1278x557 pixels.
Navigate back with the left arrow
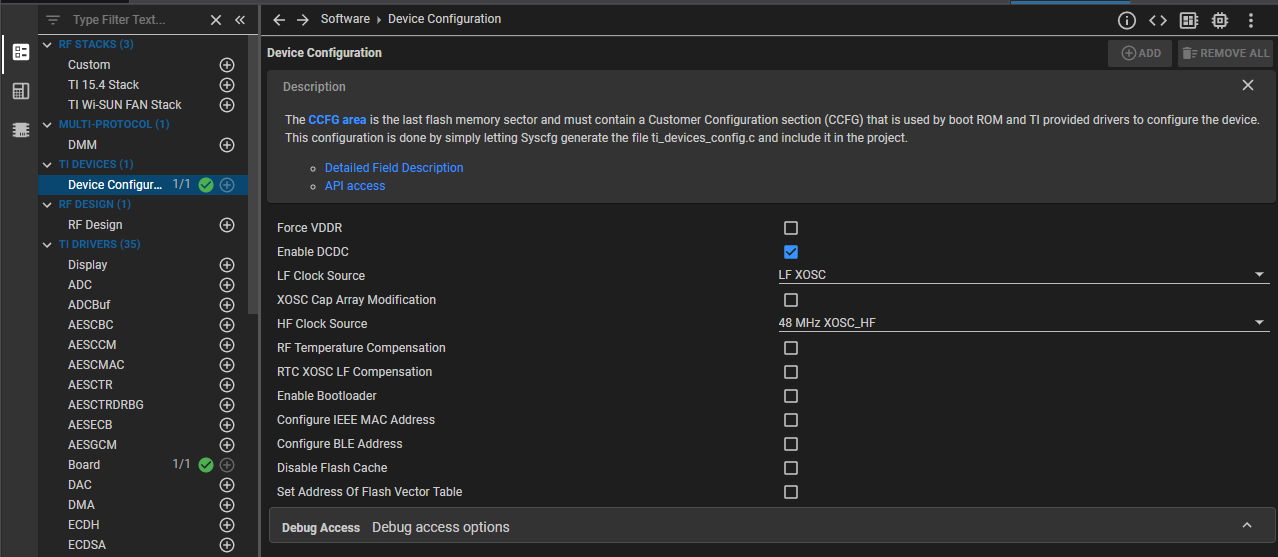tap(279, 20)
